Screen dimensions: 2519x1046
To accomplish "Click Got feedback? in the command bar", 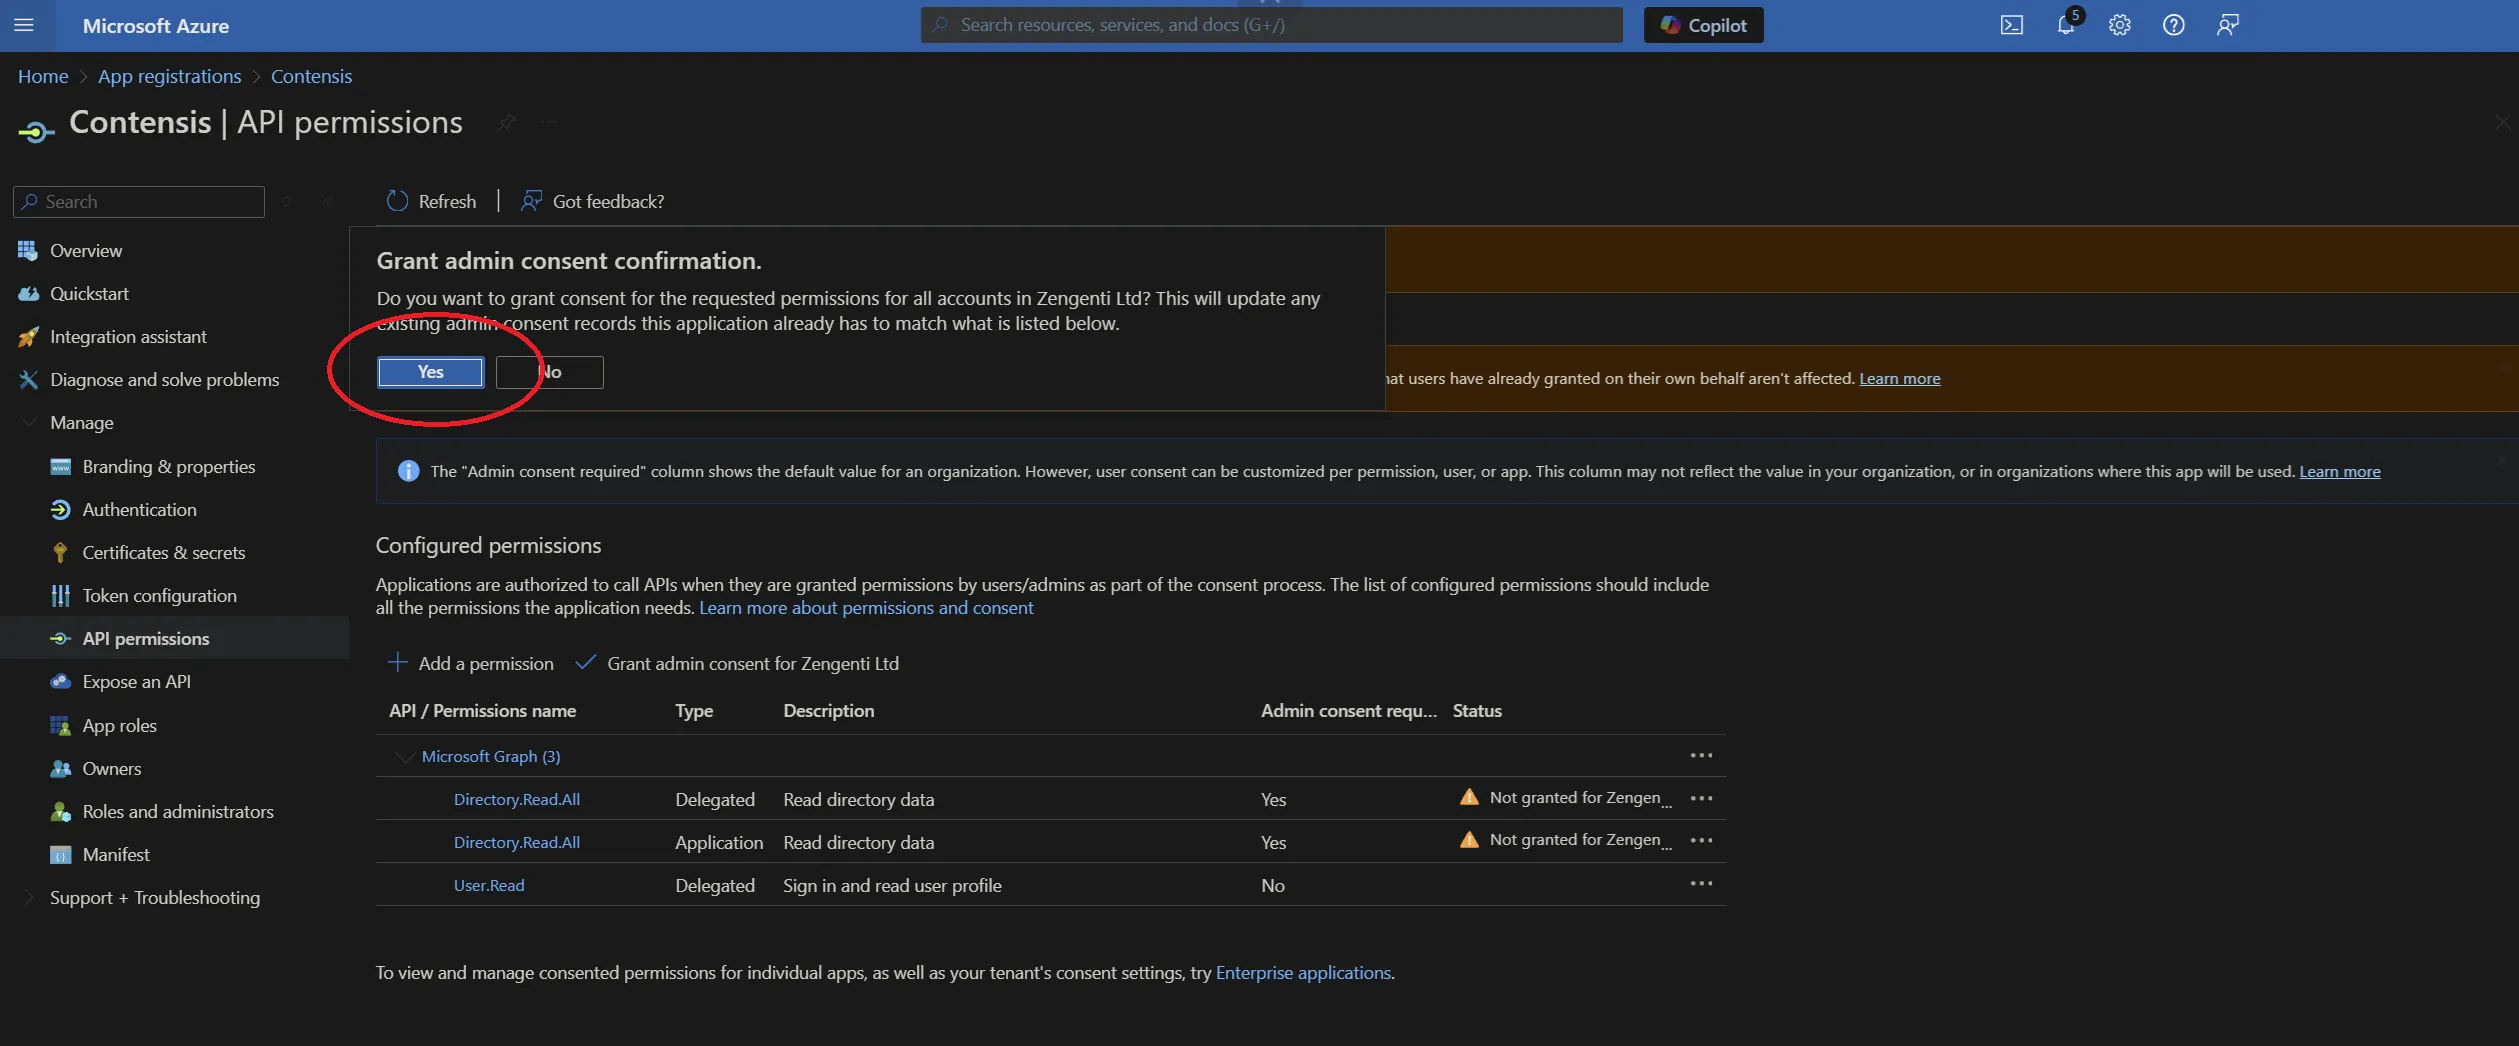I will [x=592, y=201].
